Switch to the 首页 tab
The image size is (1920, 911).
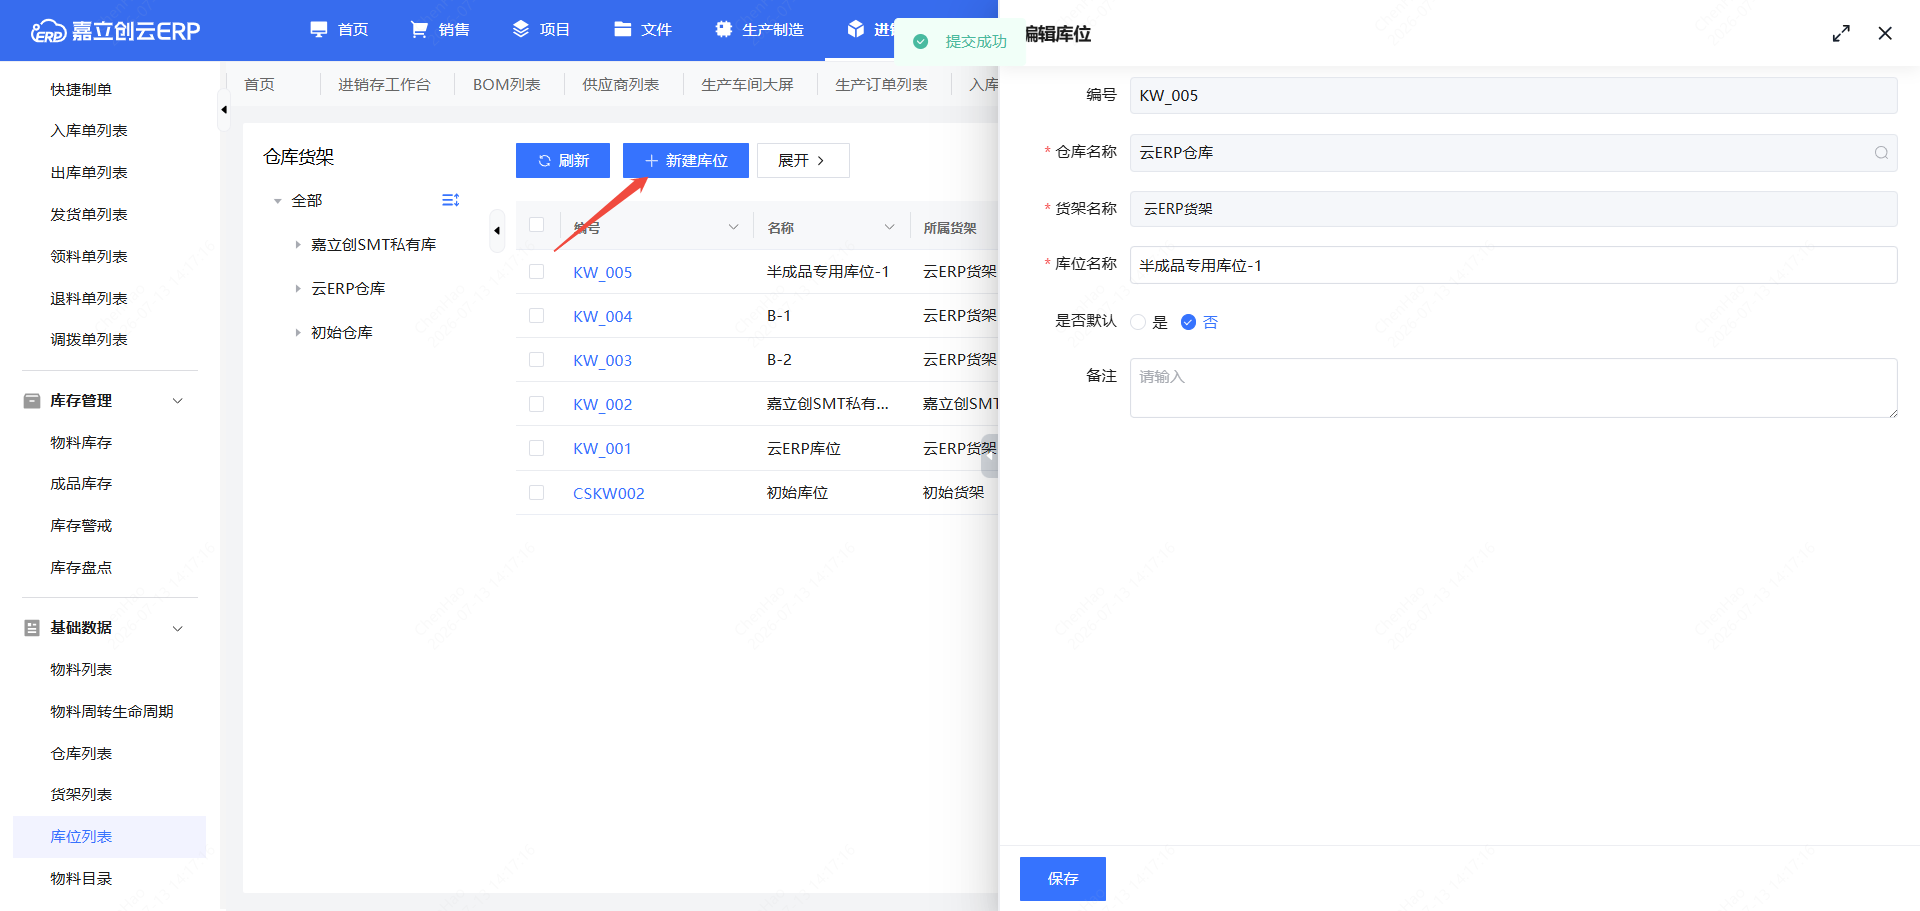tap(259, 85)
